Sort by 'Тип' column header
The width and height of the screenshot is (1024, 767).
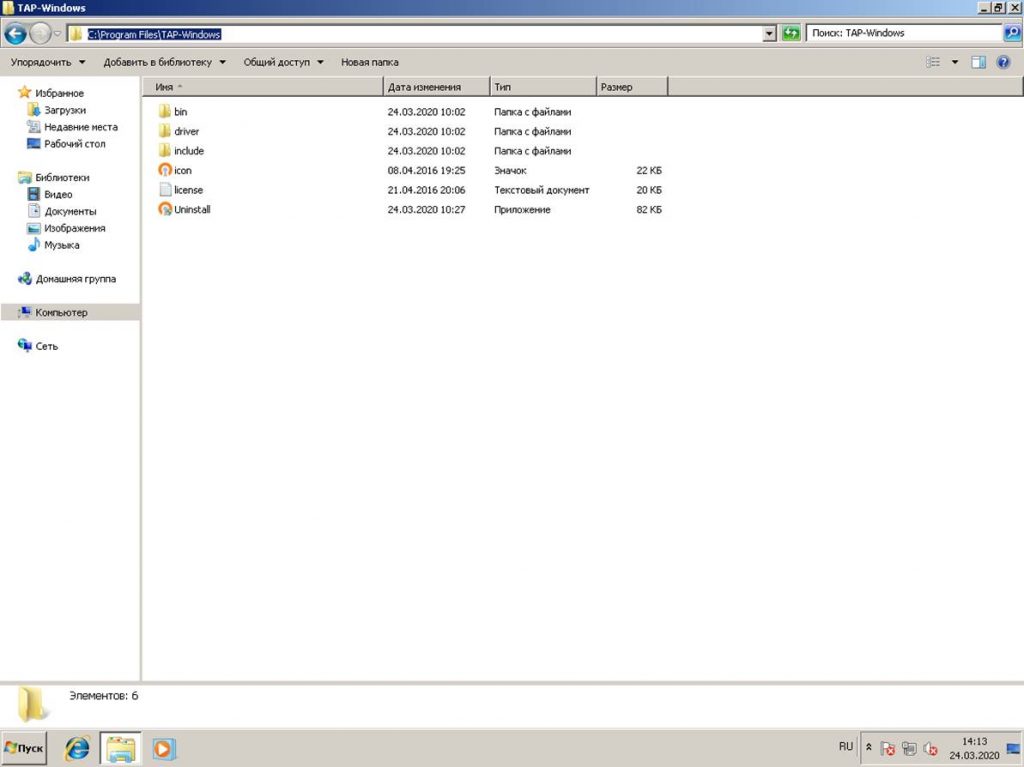(543, 87)
